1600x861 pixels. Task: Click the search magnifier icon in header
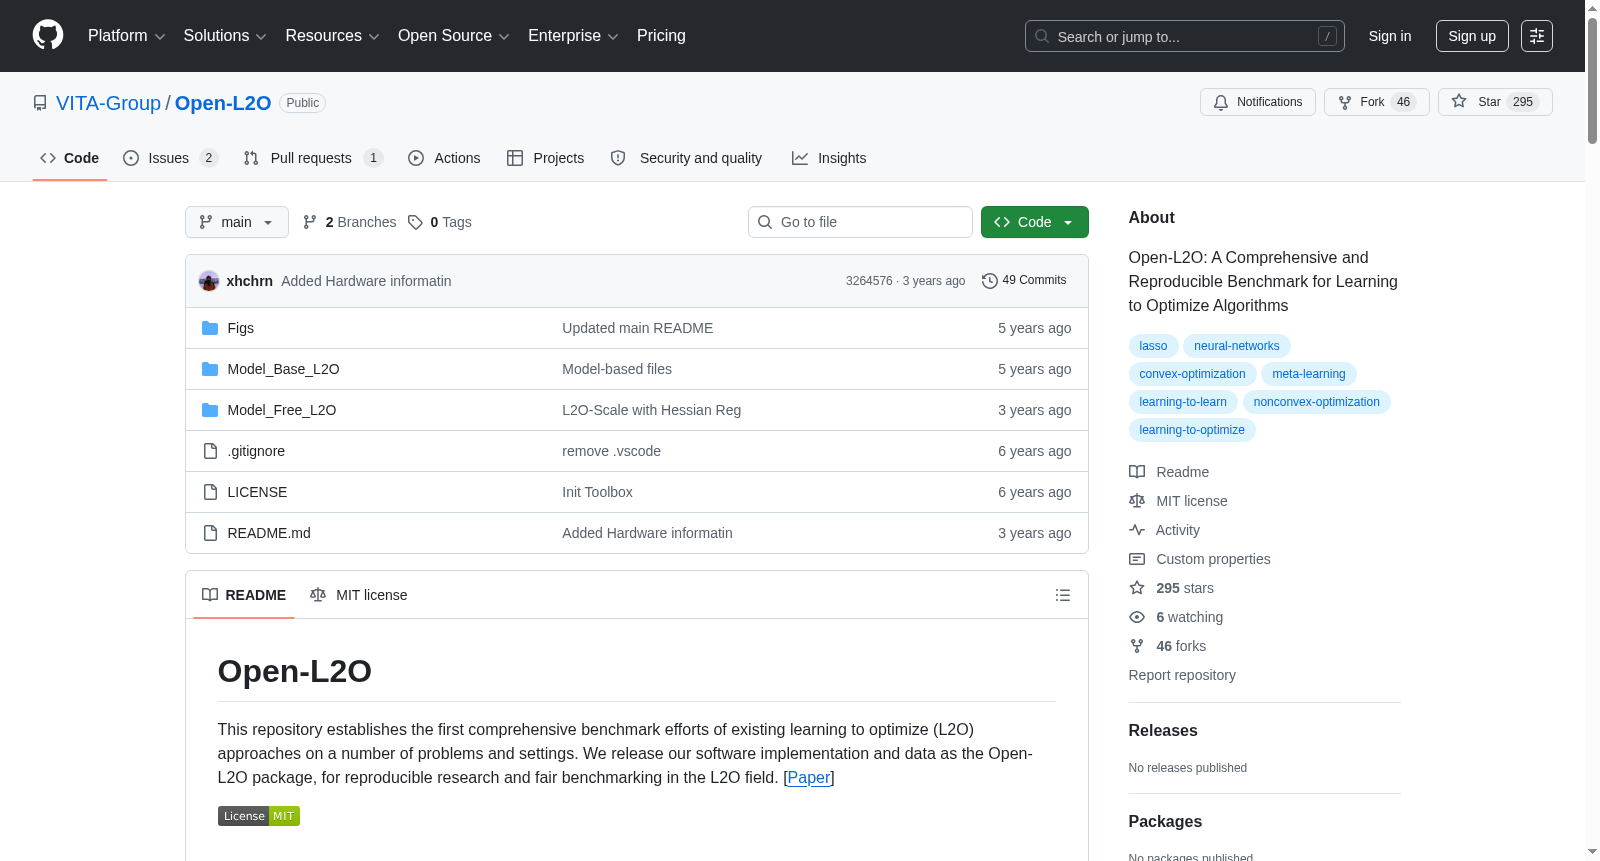1042,36
